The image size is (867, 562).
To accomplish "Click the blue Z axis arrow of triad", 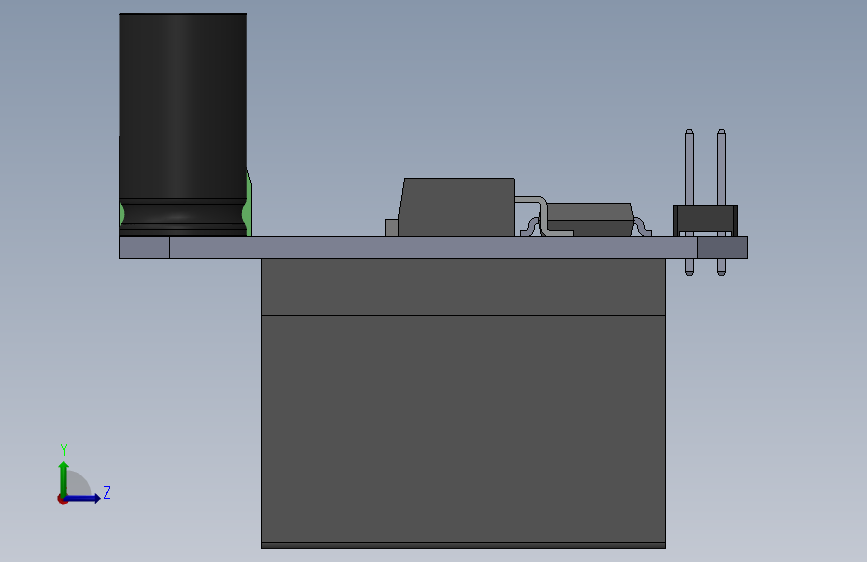I will 83,498.
